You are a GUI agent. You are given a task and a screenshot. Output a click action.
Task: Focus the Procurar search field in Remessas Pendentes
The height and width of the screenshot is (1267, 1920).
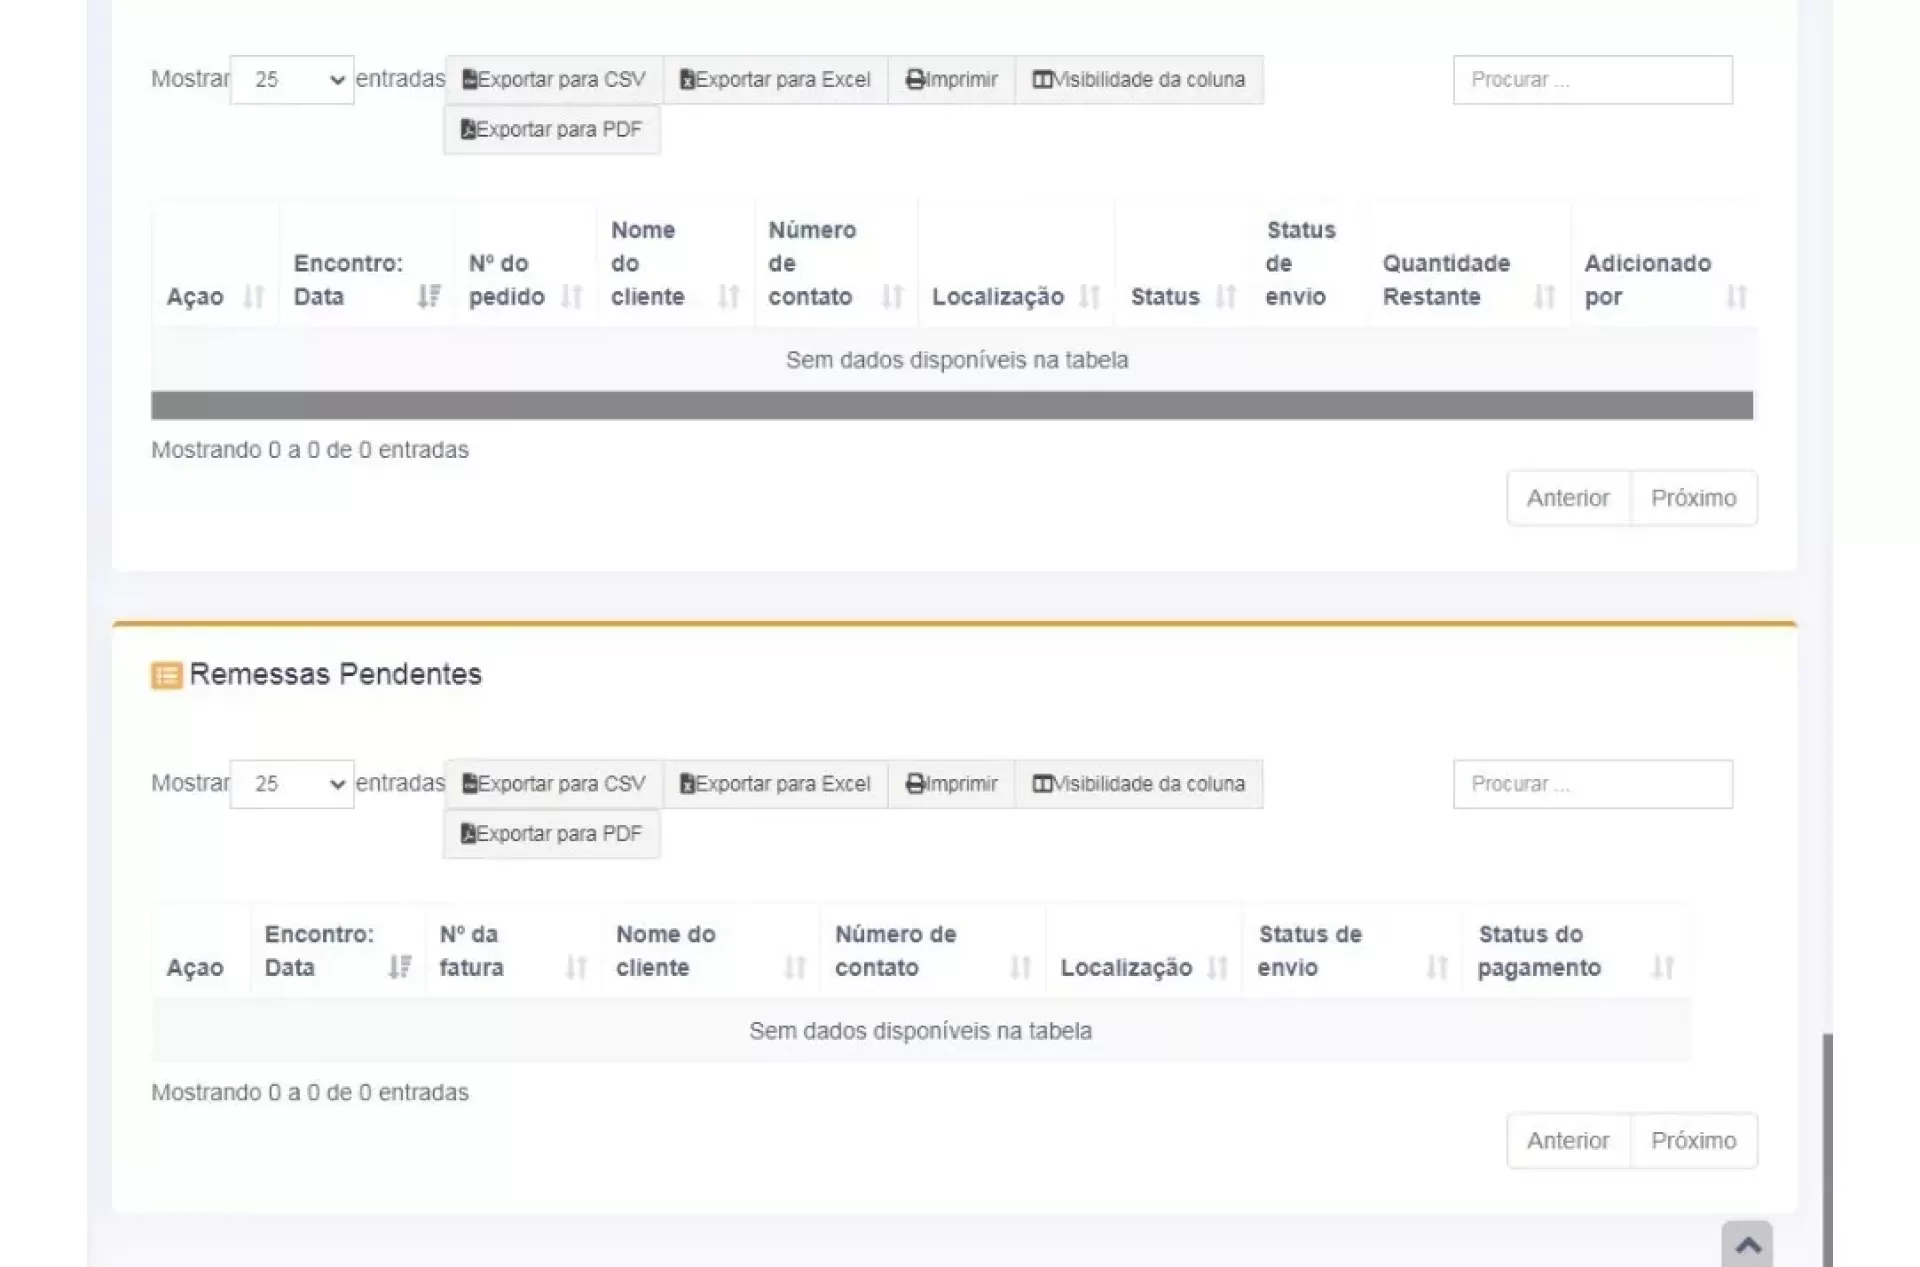point(1592,784)
